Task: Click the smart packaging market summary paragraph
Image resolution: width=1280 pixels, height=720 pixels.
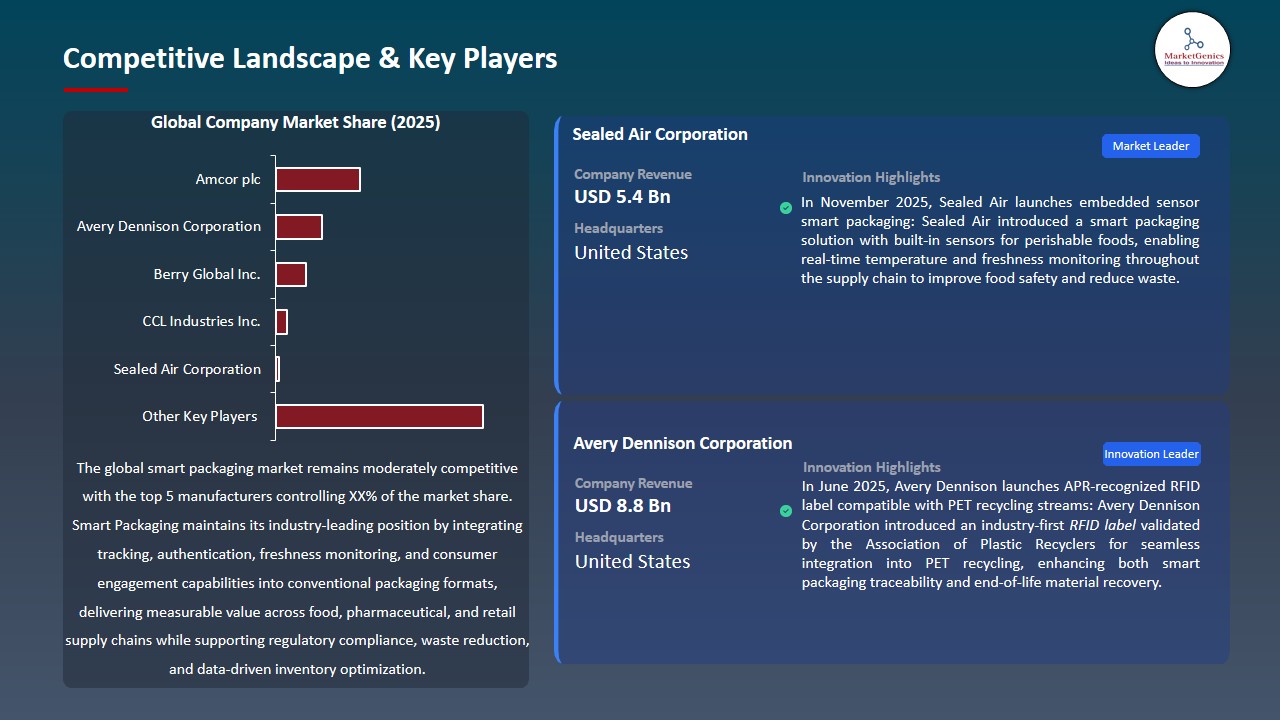Action: (296, 568)
